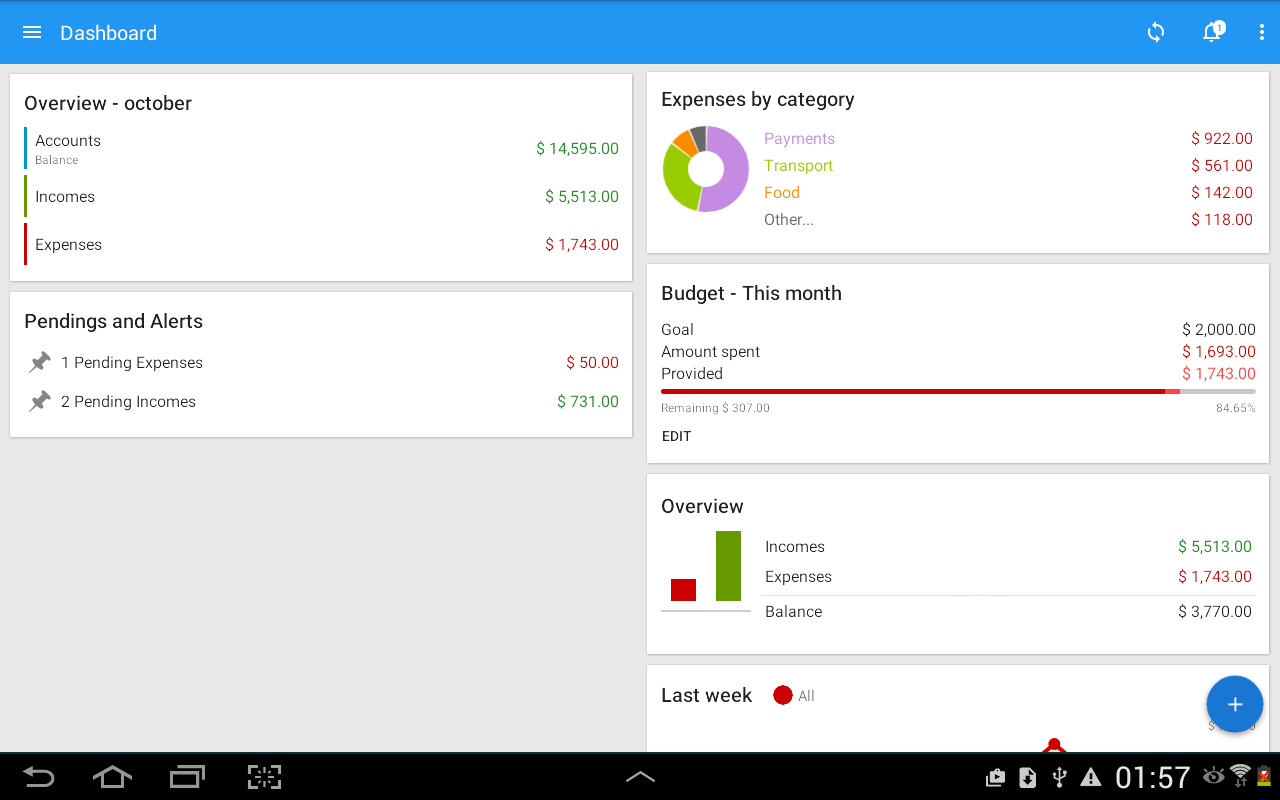Select the Payments category label

coord(799,139)
